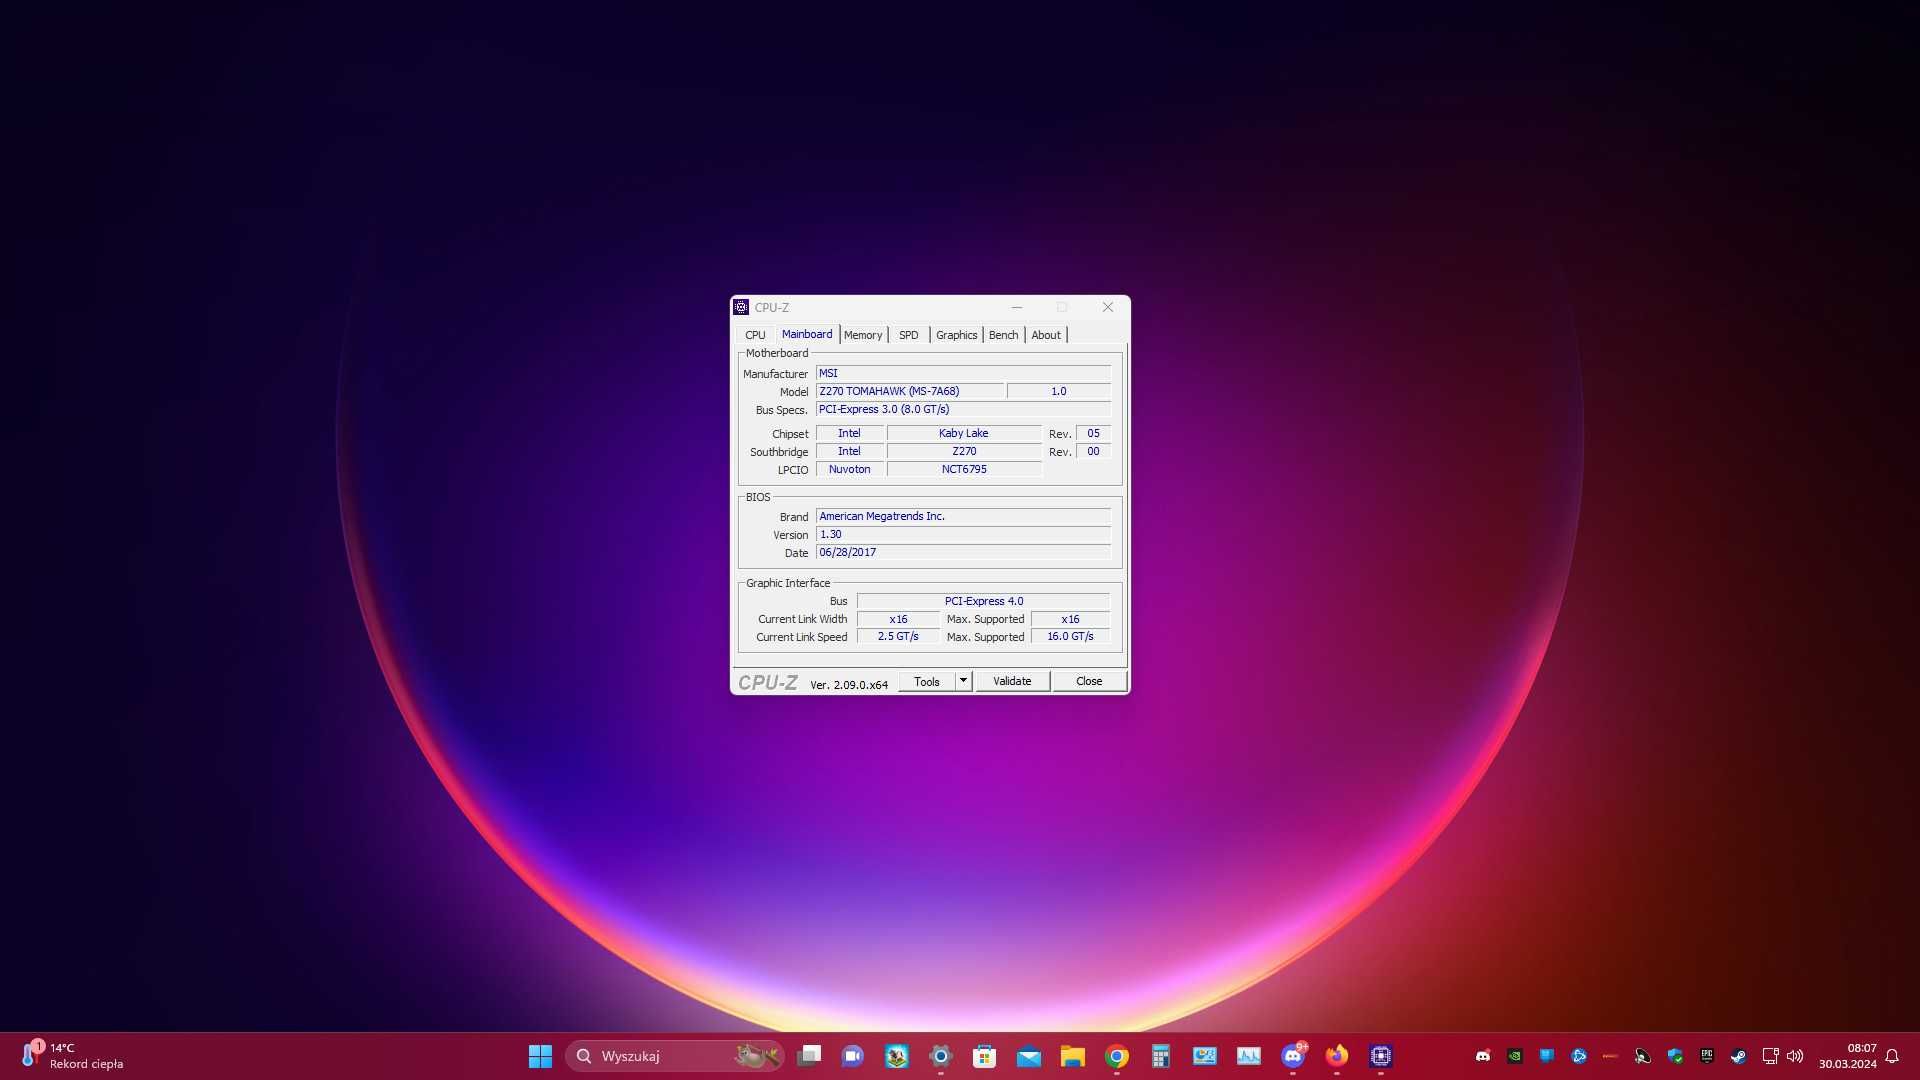Viewport: 1920px width, 1080px height.
Task: Click the Current Link Speed 2.5 GT/s value
Action: (x=898, y=637)
